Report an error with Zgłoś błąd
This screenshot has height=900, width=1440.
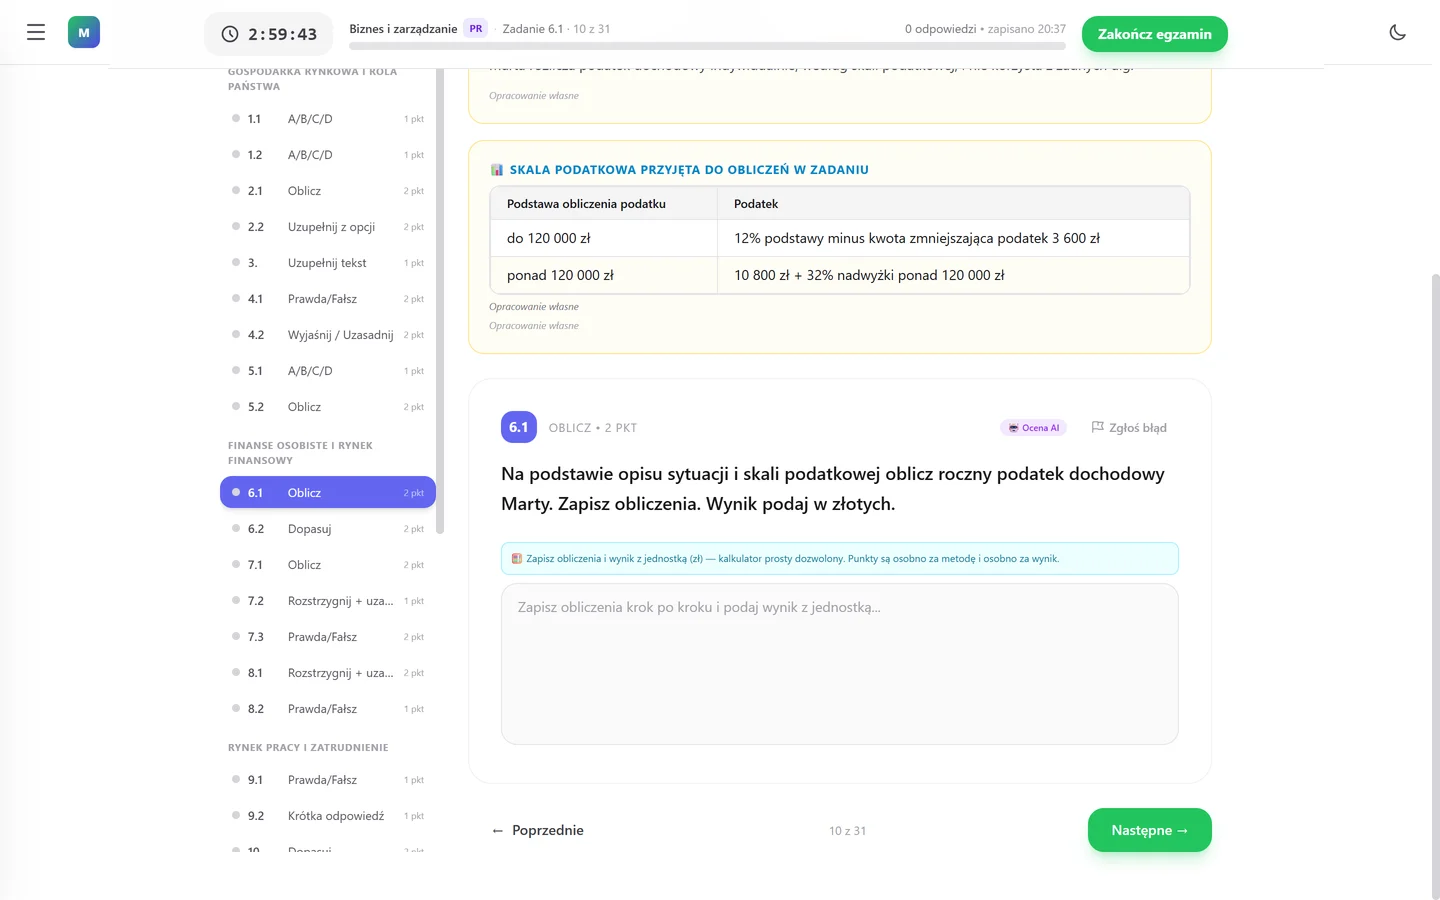[1129, 428]
